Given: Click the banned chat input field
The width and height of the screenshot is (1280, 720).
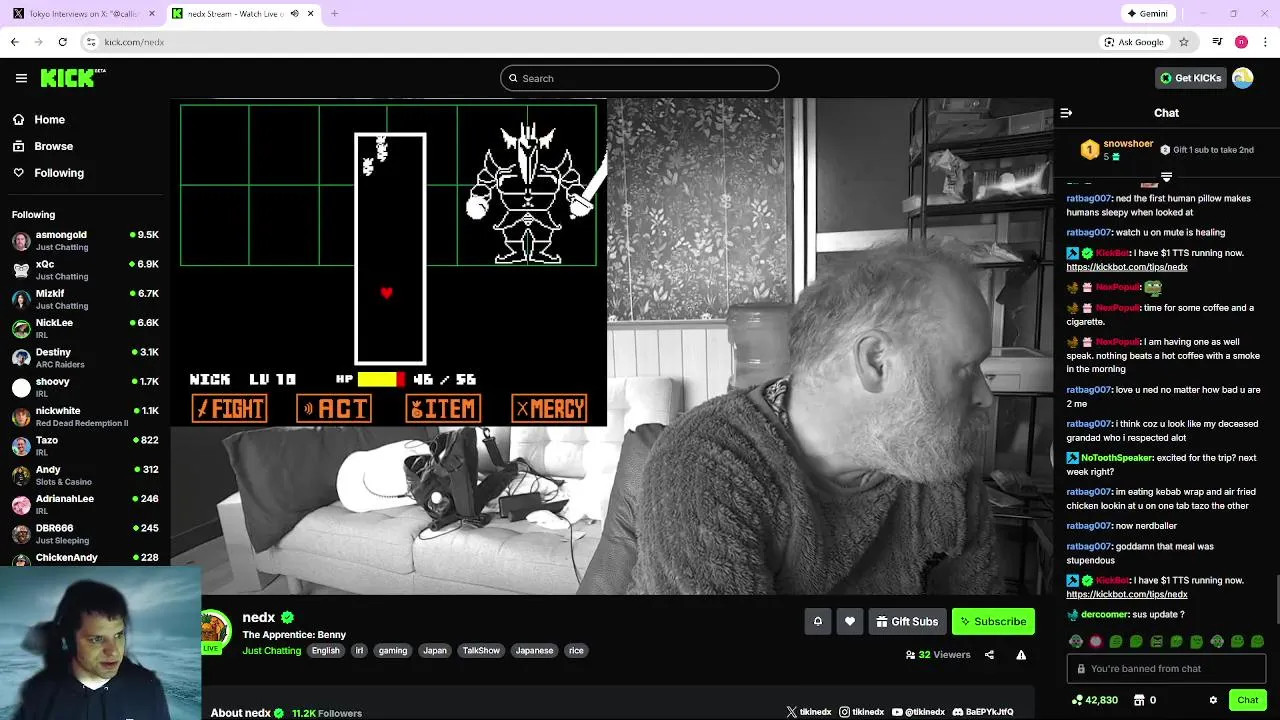Looking at the screenshot, I should pyautogui.click(x=1167, y=668).
